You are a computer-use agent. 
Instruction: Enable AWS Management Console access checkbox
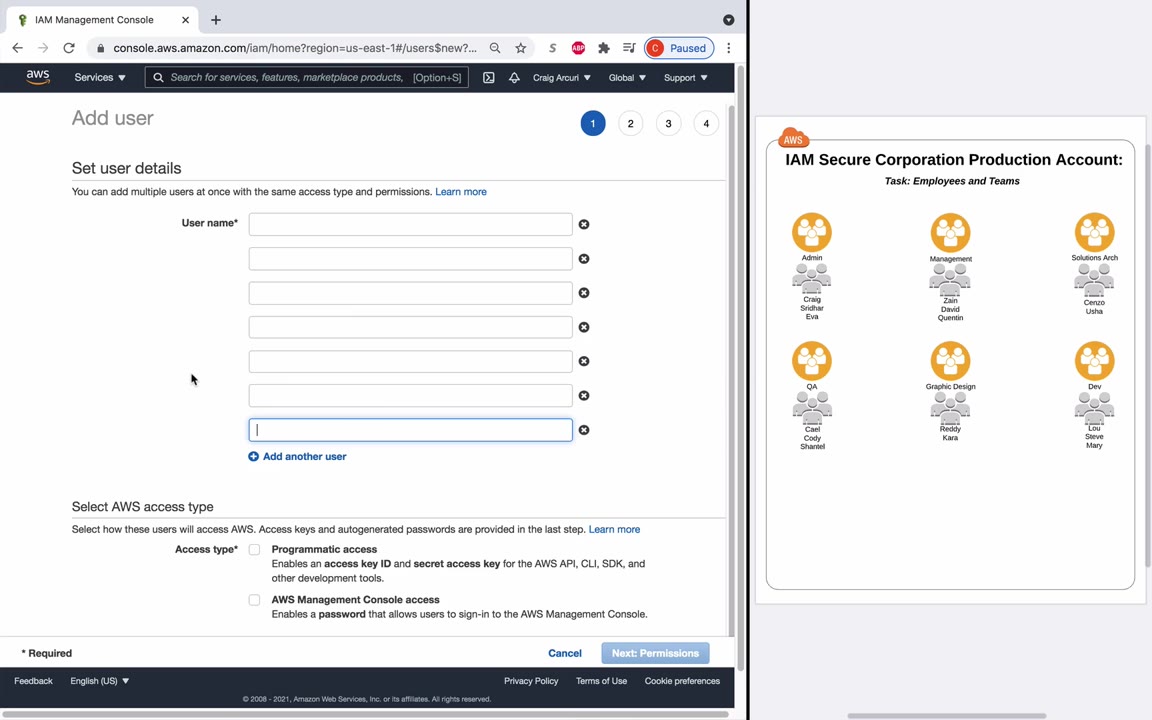[x=254, y=600]
